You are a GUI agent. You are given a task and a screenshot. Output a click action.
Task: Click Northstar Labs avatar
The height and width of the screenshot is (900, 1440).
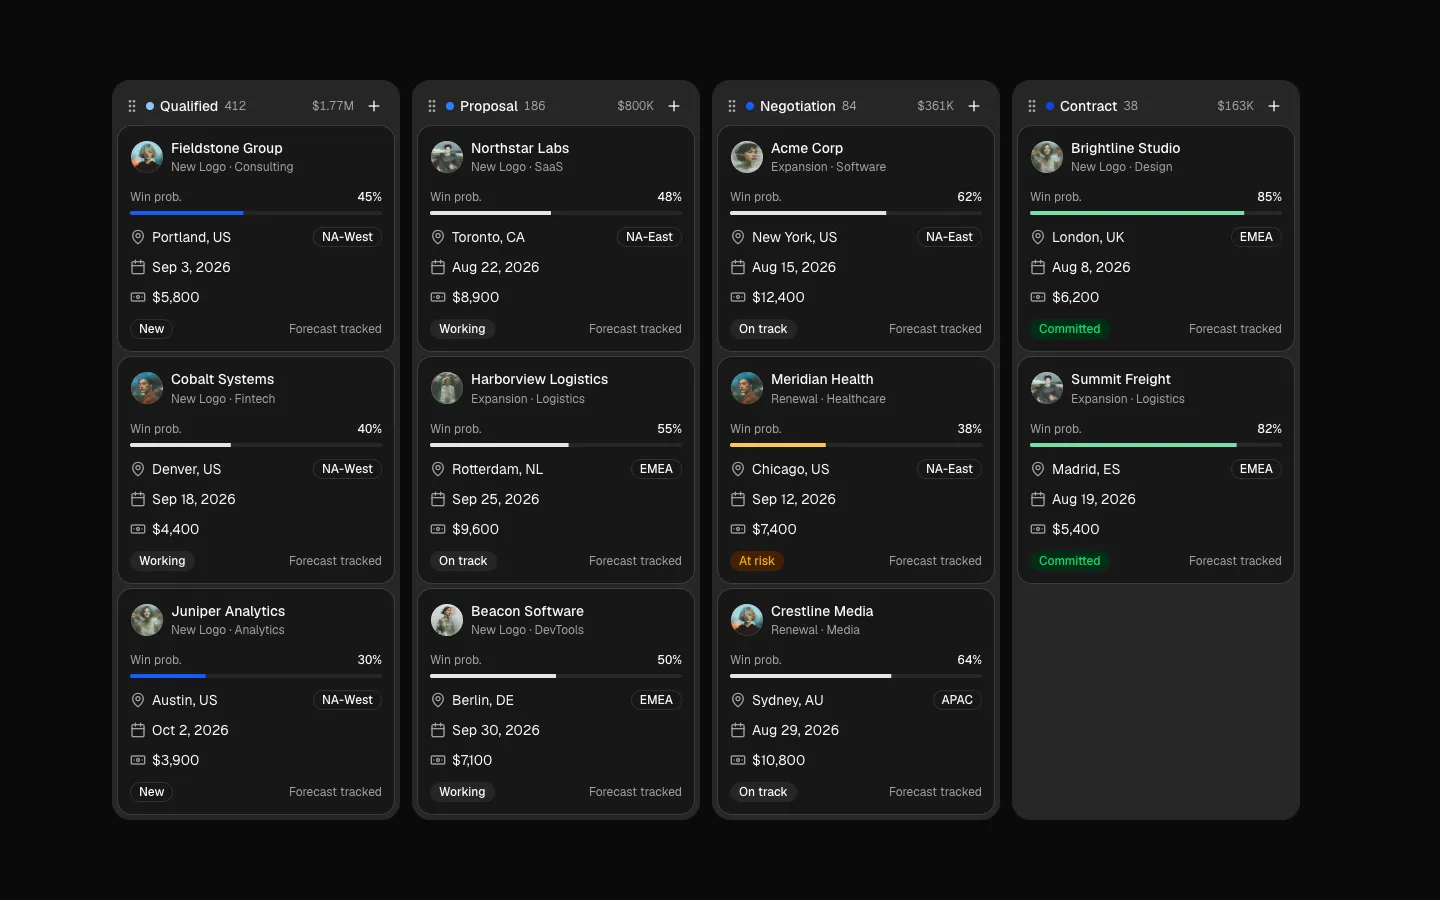(x=447, y=157)
